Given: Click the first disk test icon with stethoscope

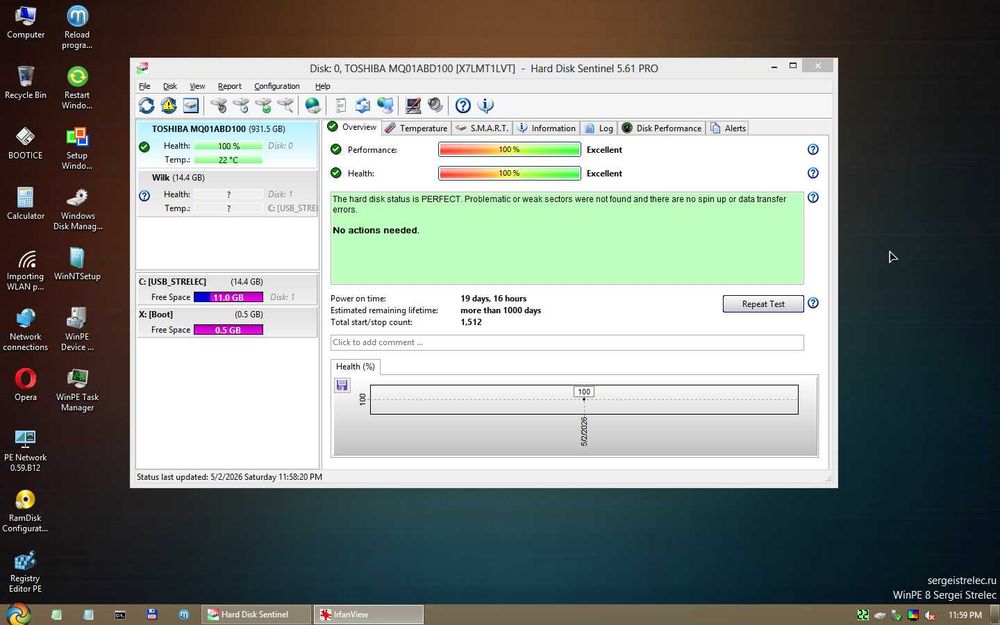Looking at the screenshot, I should pyautogui.click(x=219, y=105).
